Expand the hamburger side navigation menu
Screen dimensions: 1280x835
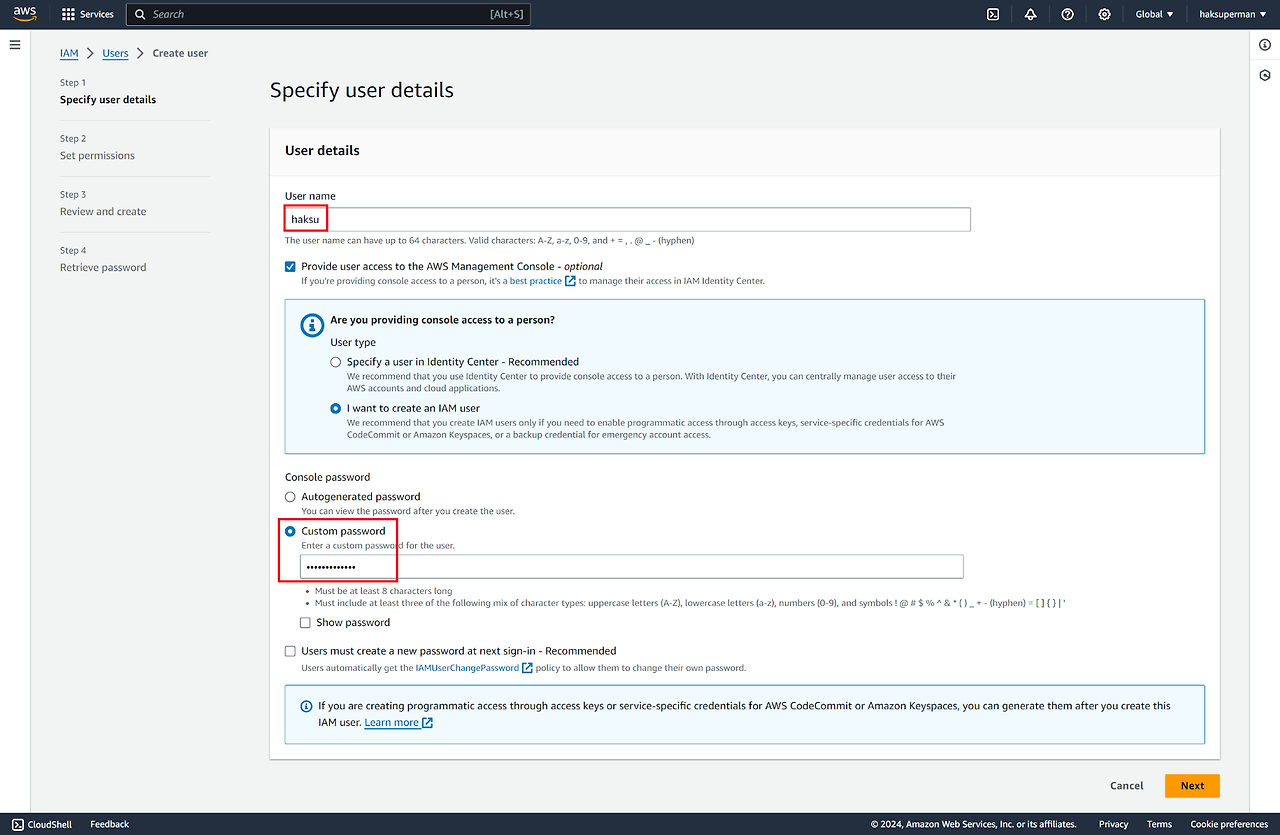pos(15,45)
